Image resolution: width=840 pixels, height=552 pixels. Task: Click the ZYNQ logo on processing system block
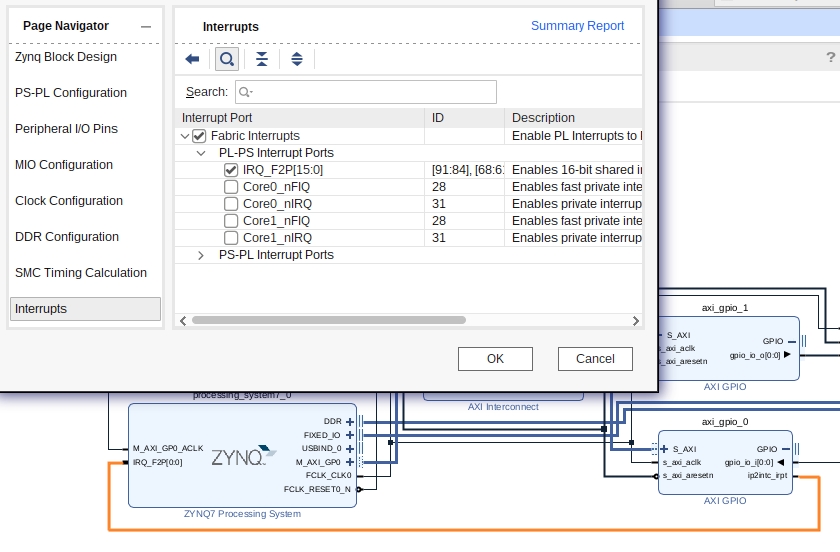(244, 456)
